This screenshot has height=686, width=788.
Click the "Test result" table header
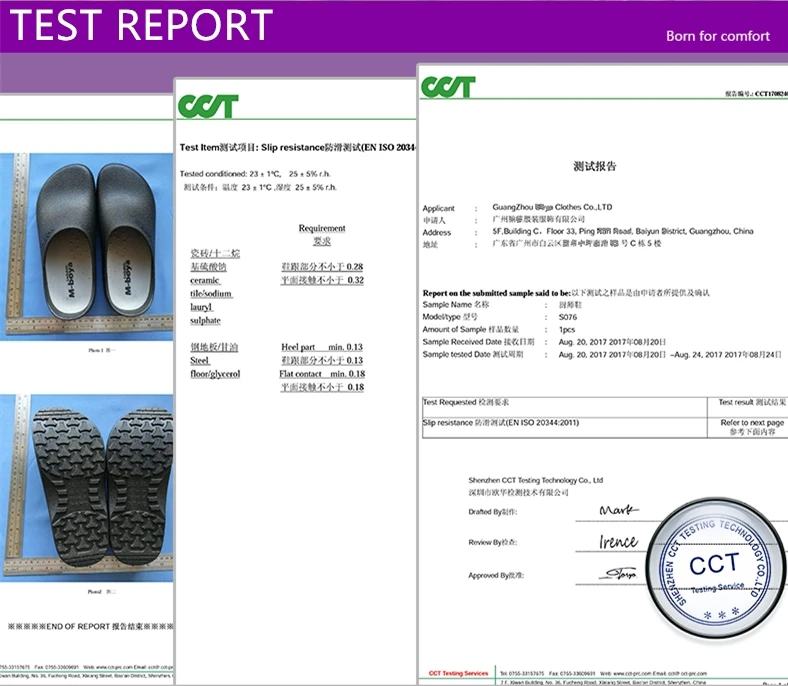752,402
